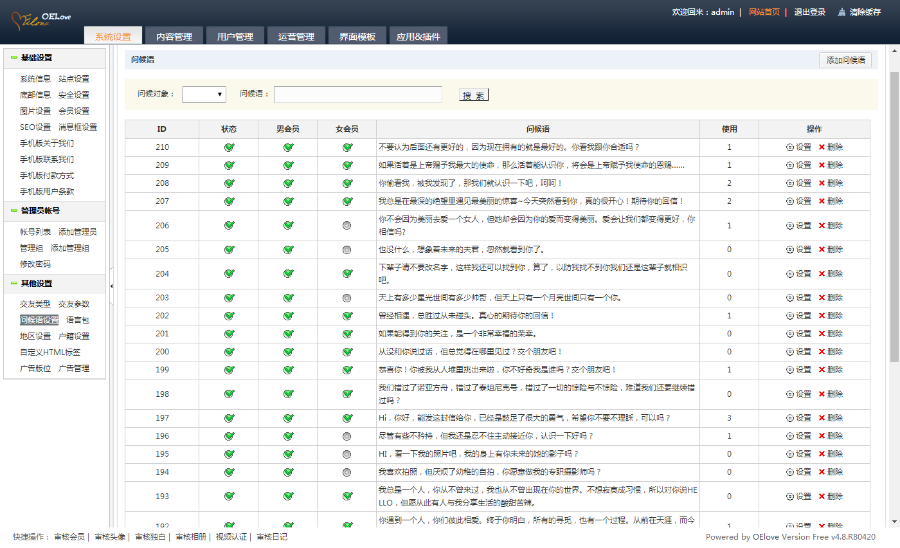The height and width of the screenshot is (548, 900).
Task: Click the 清除缓存 broom icon in header
Action: click(842, 12)
